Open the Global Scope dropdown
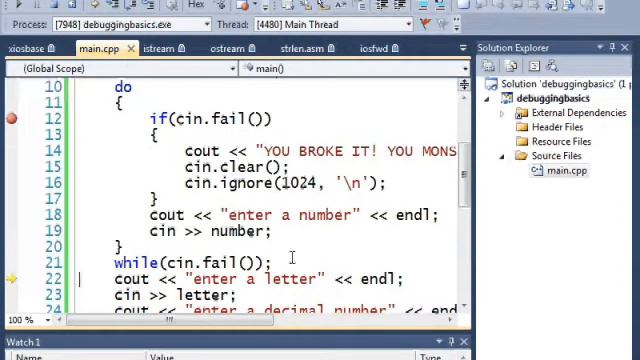The image size is (640, 360). (121, 69)
